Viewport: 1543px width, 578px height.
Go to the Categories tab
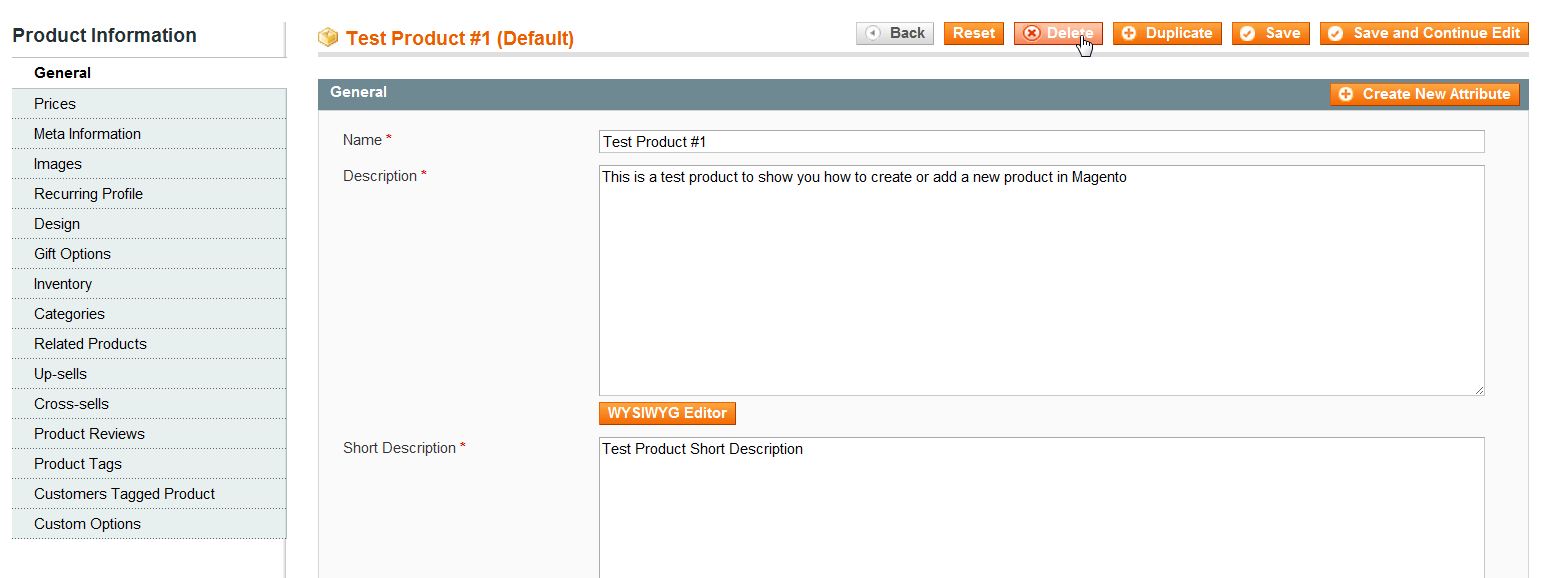[x=69, y=314]
